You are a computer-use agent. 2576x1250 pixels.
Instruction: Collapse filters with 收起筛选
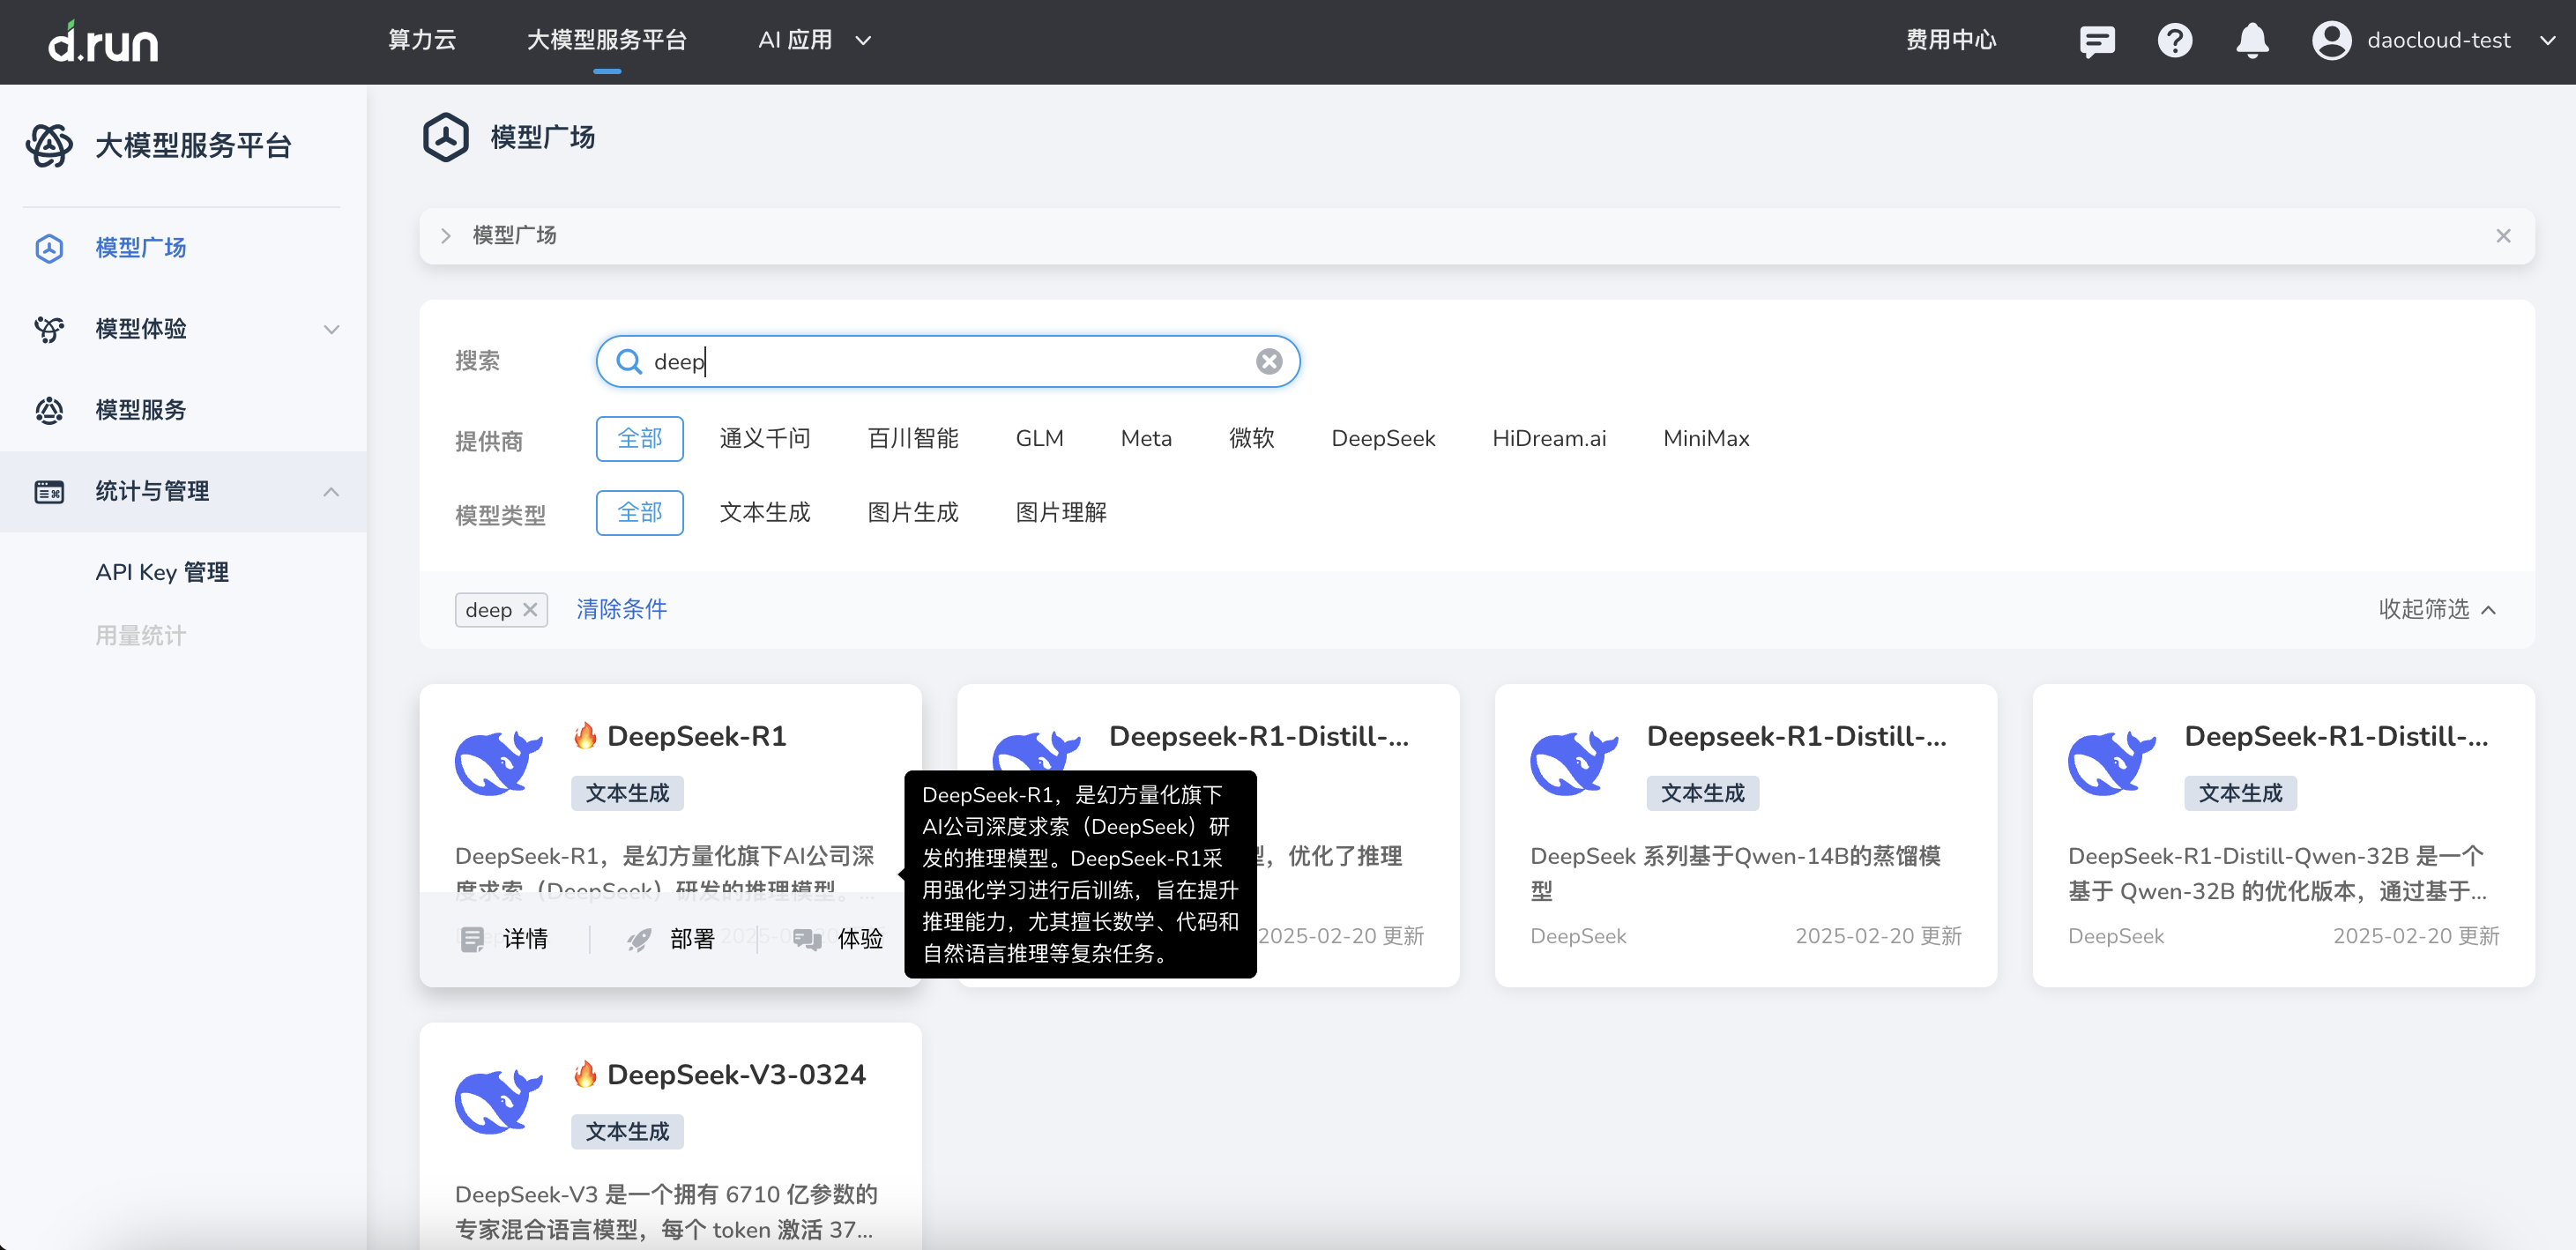coord(2437,609)
